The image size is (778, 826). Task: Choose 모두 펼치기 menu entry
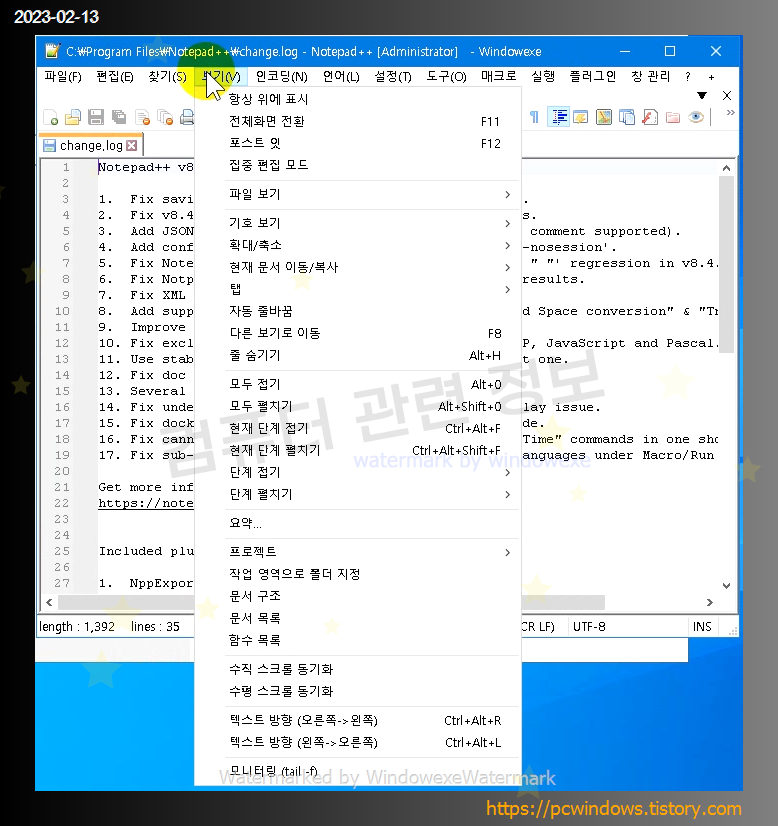pos(358,407)
